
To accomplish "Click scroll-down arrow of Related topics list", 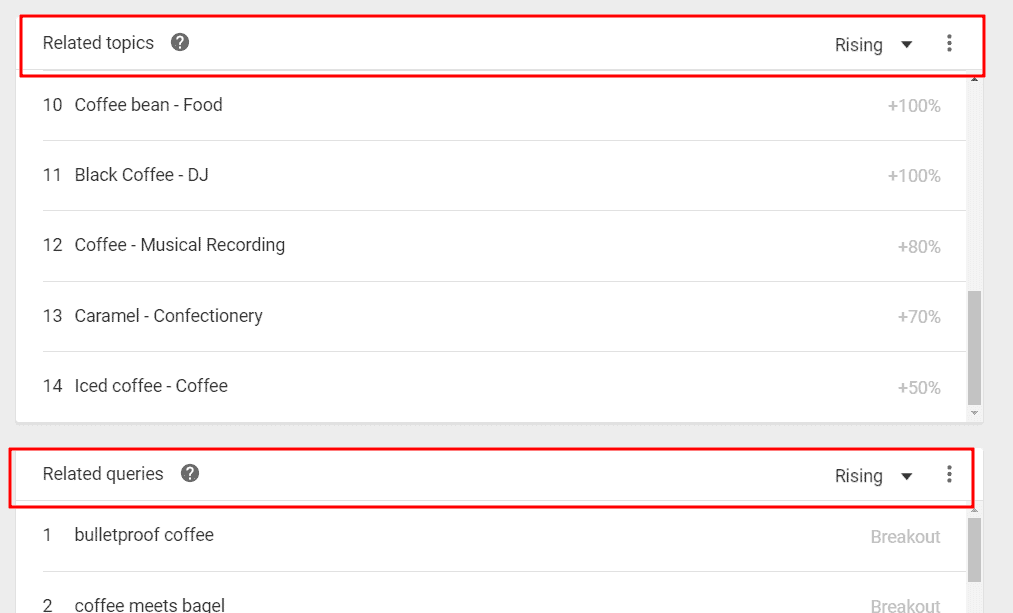I will click(974, 413).
